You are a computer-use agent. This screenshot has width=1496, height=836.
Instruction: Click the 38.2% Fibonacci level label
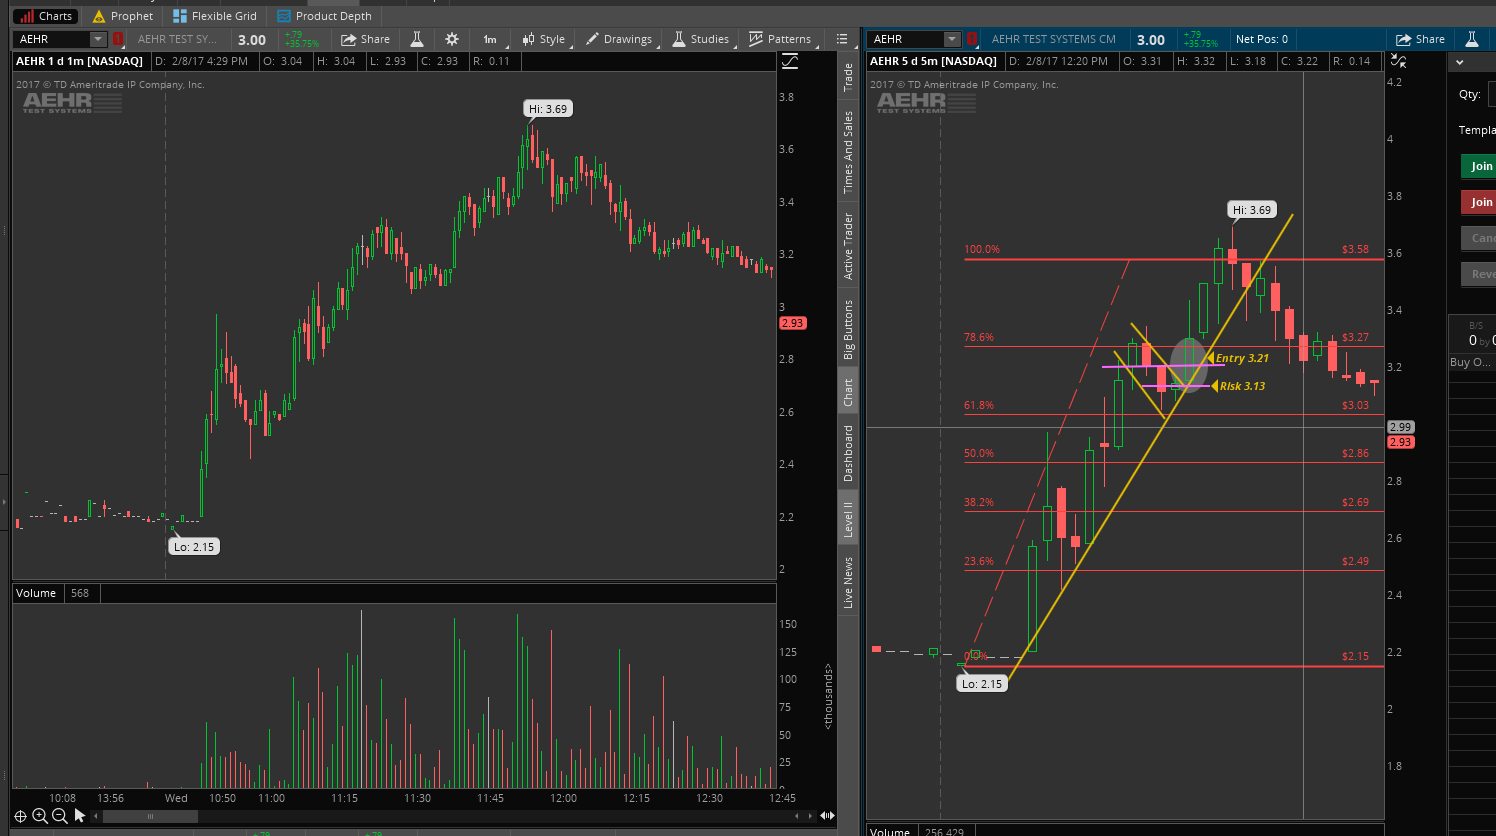[979, 502]
